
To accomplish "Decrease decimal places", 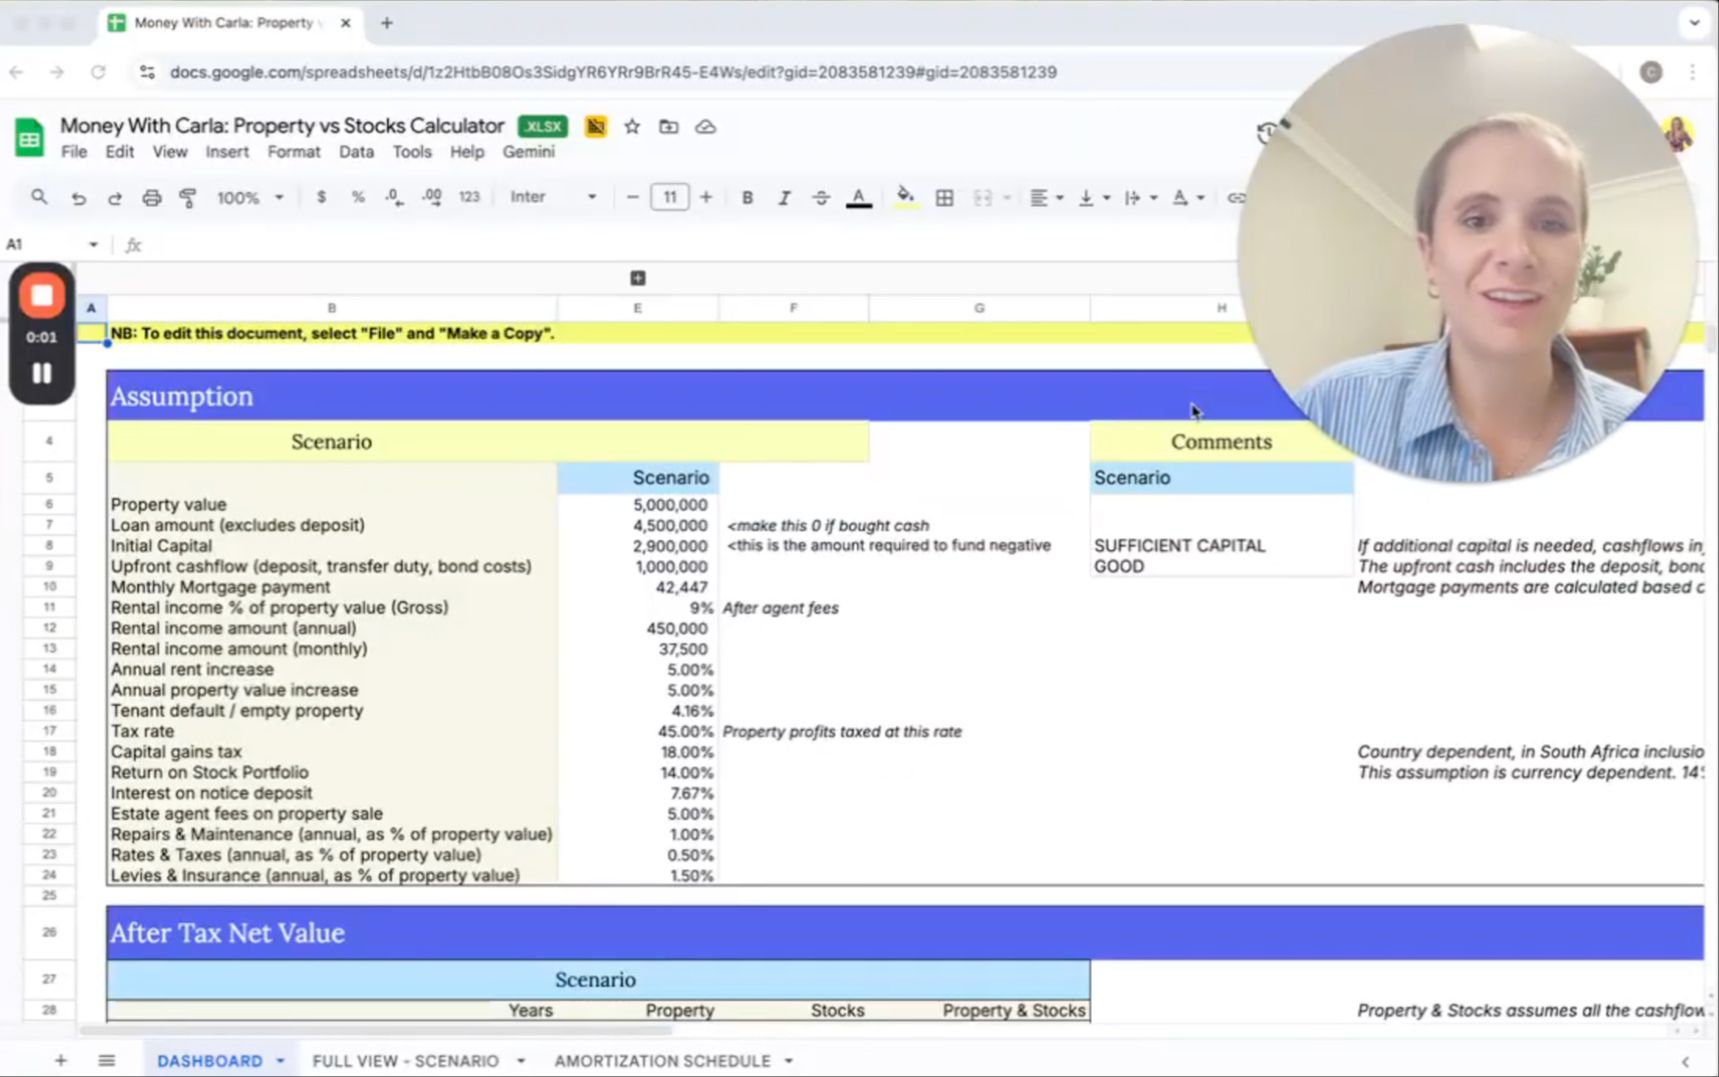I will coord(394,197).
